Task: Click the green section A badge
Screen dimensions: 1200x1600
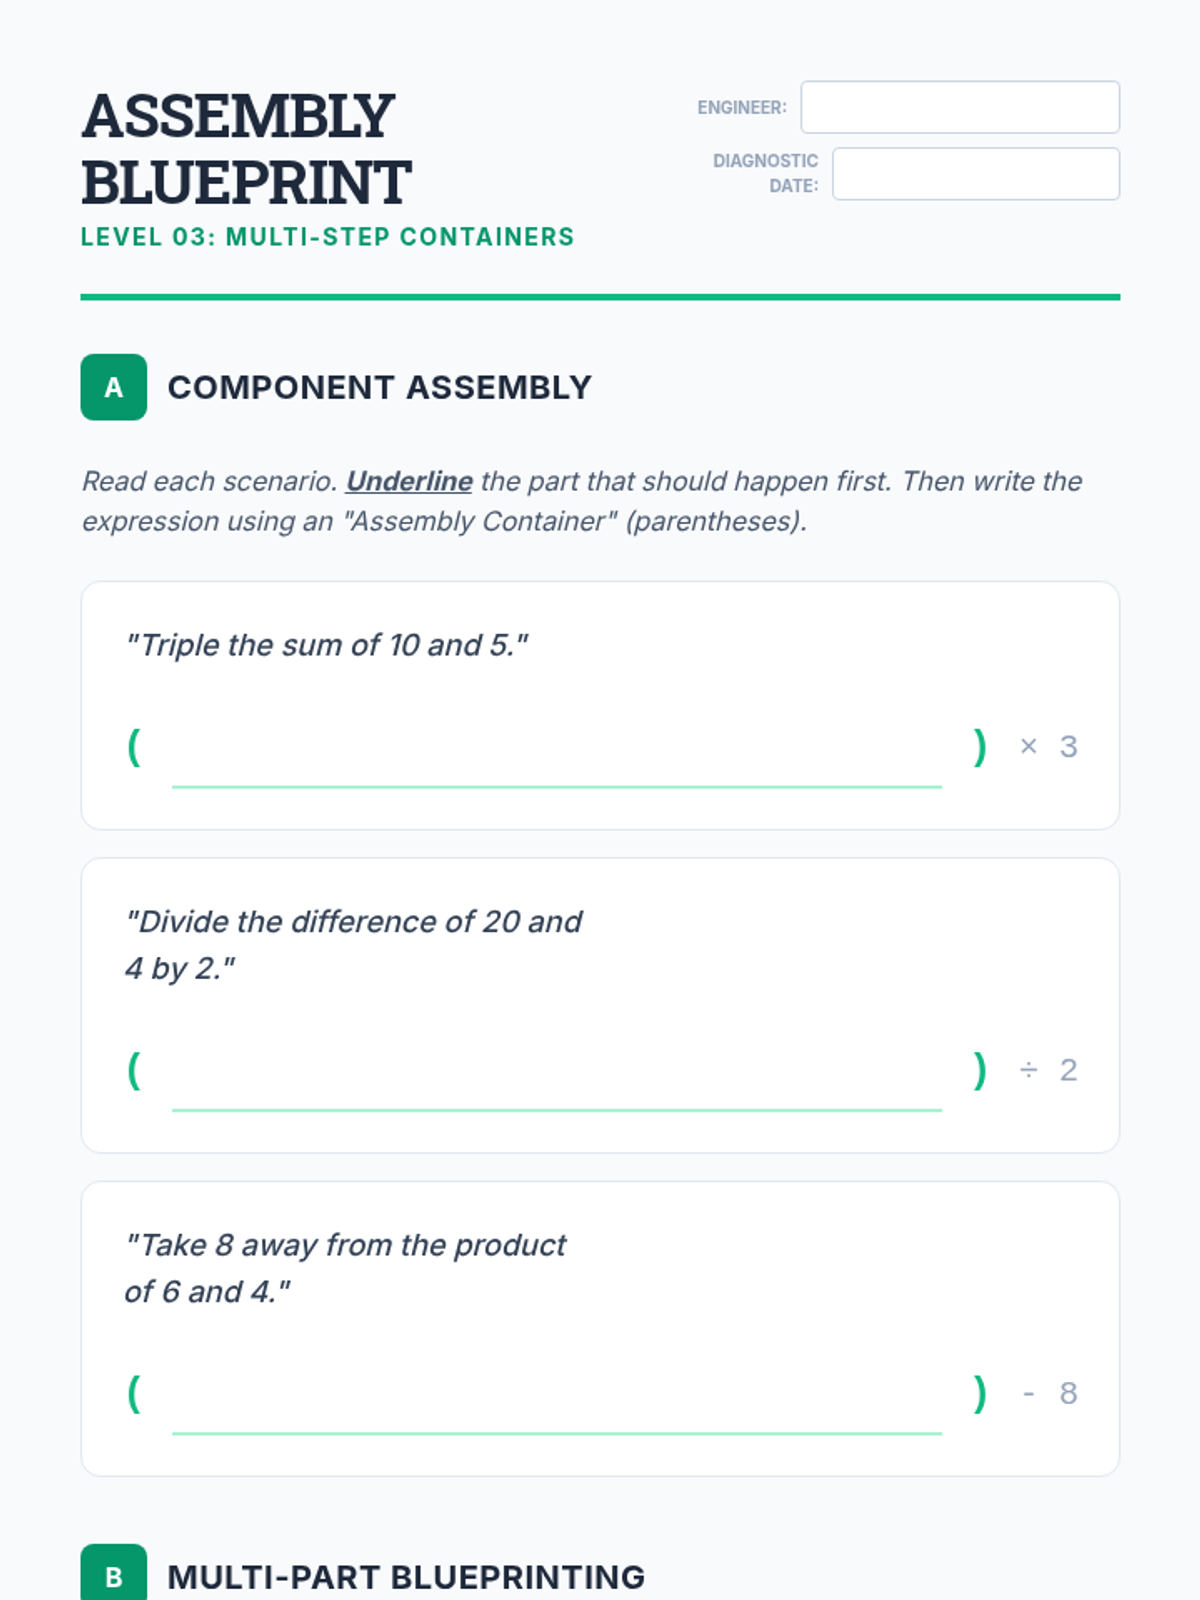Action: point(114,387)
